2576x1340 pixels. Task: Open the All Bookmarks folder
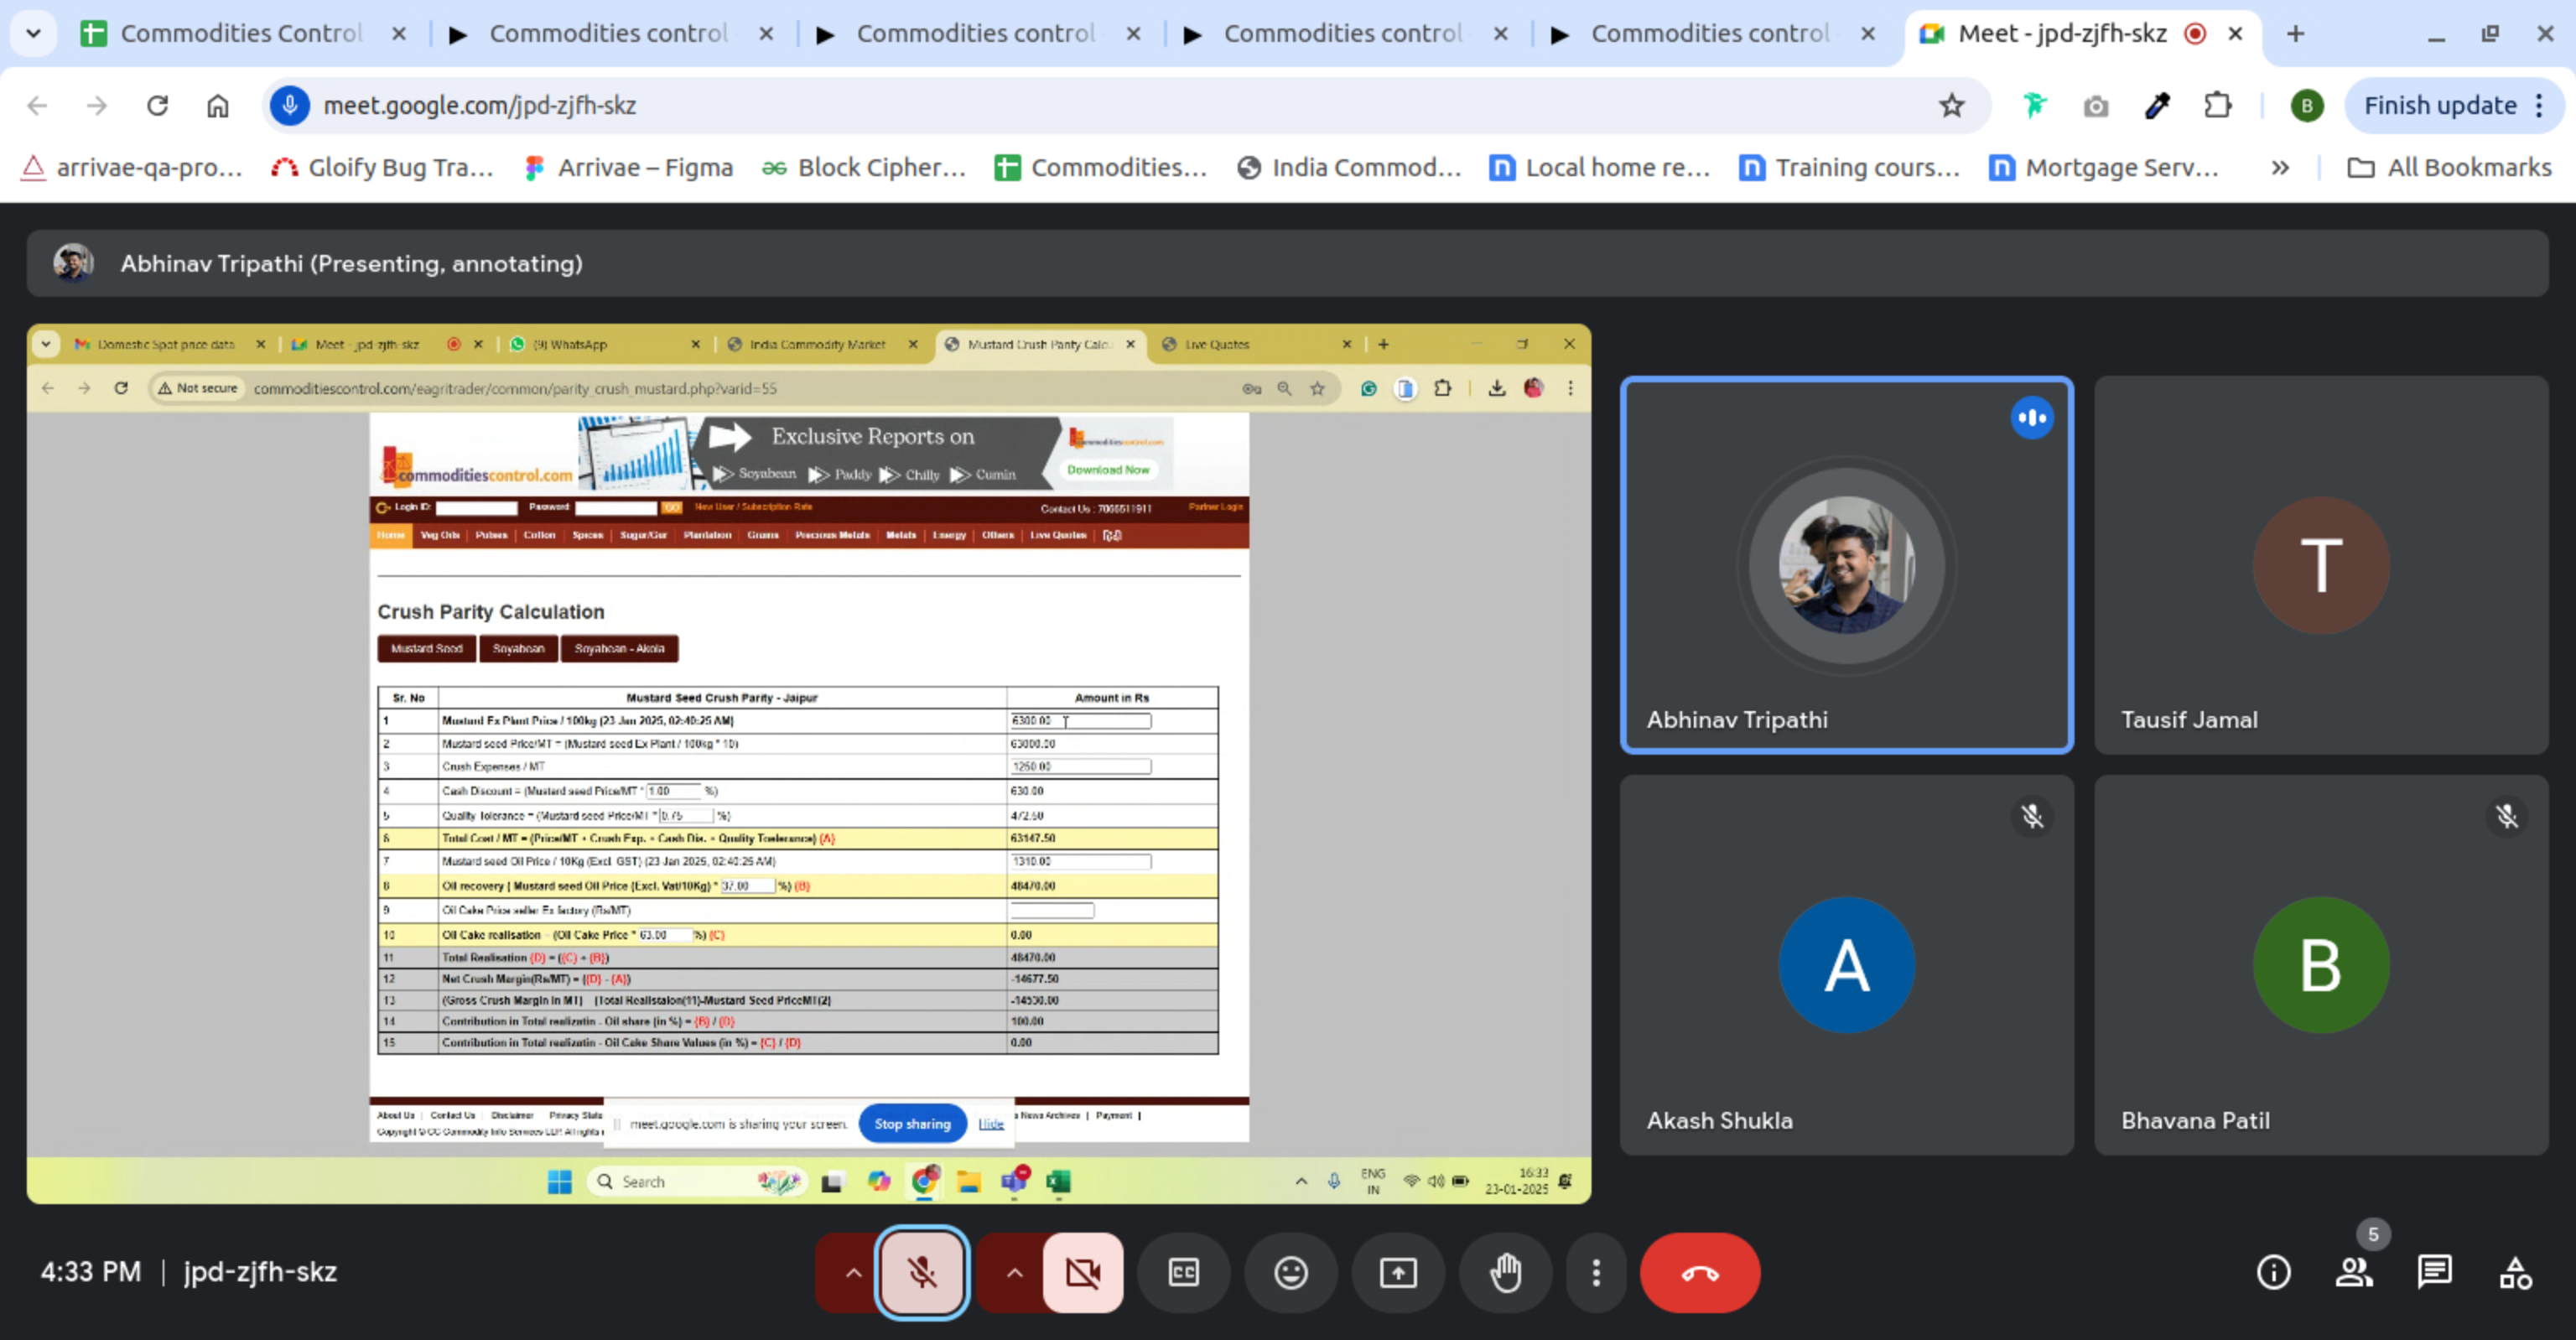point(2449,167)
